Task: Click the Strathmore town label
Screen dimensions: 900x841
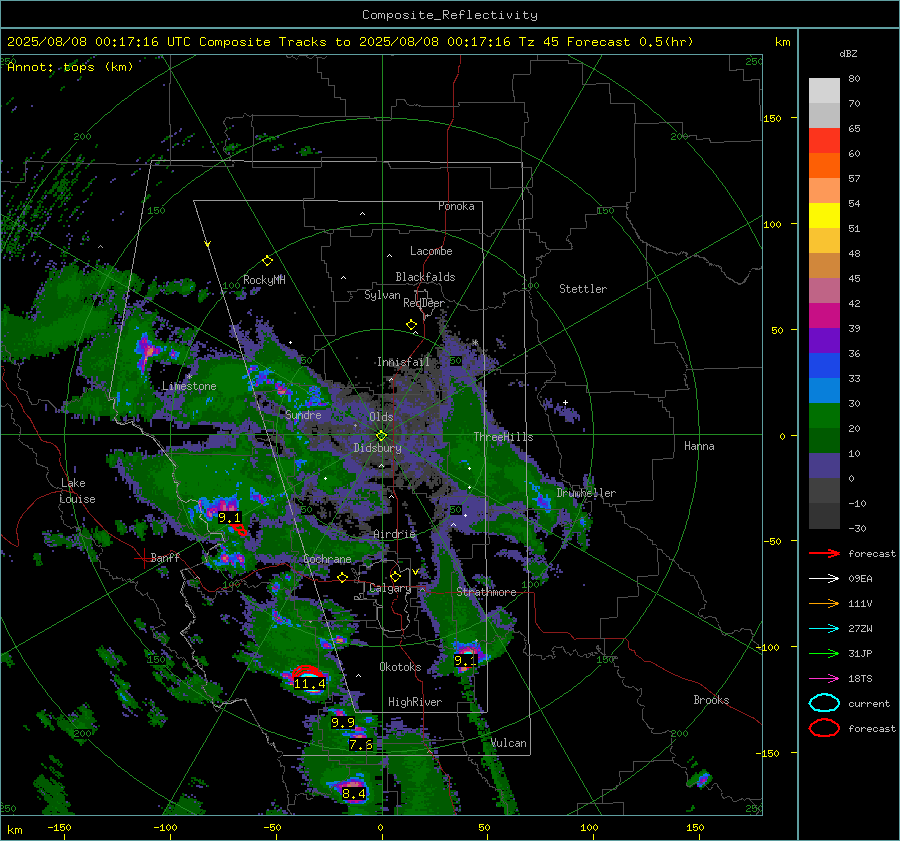Action: click(486, 592)
